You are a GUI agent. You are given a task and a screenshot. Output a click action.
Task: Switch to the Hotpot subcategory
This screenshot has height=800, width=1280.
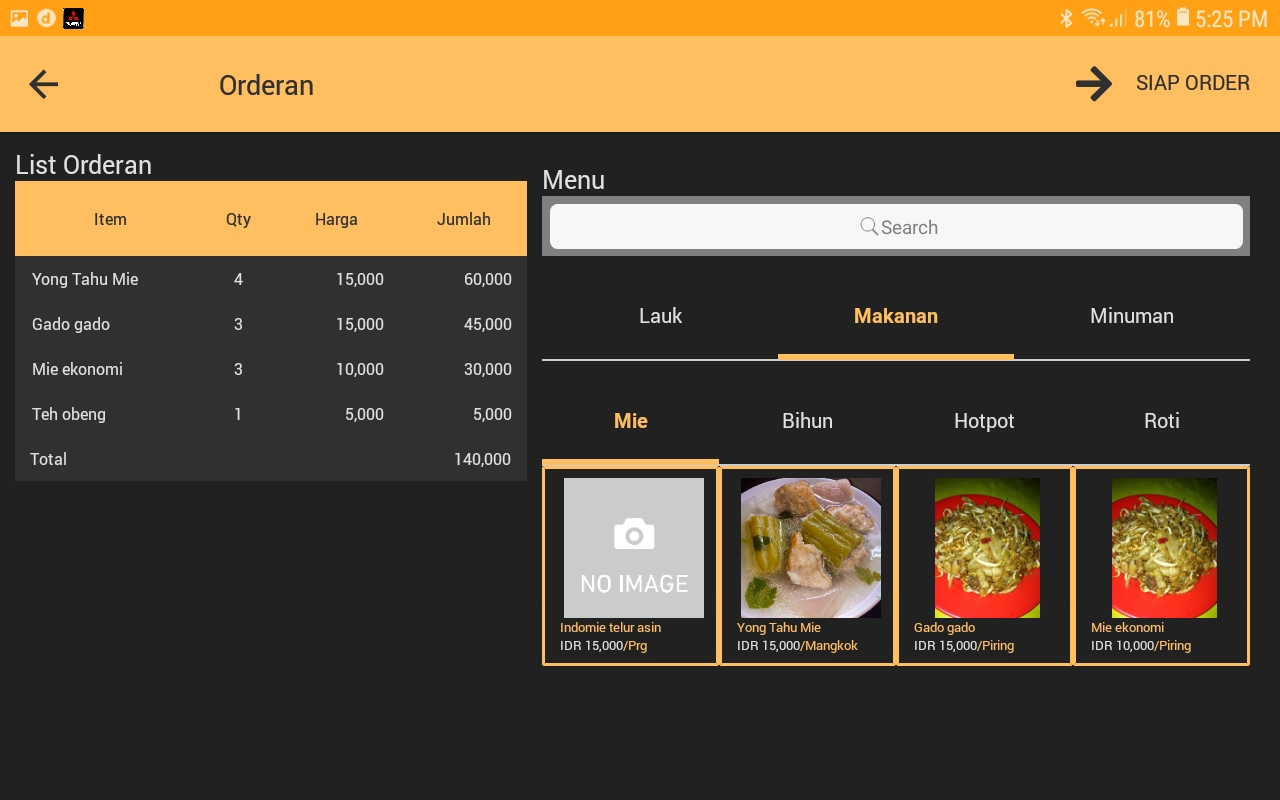(x=984, y=421)
